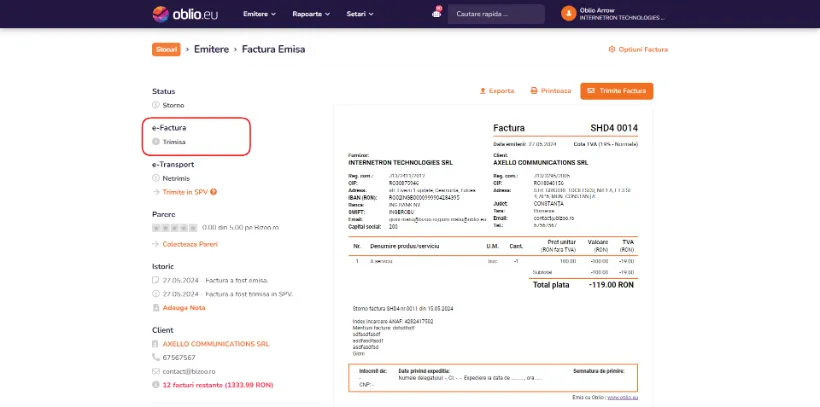820x407 pixels.
Task: Click the Total plata -119.00 RON value
Action: (611, 285)
